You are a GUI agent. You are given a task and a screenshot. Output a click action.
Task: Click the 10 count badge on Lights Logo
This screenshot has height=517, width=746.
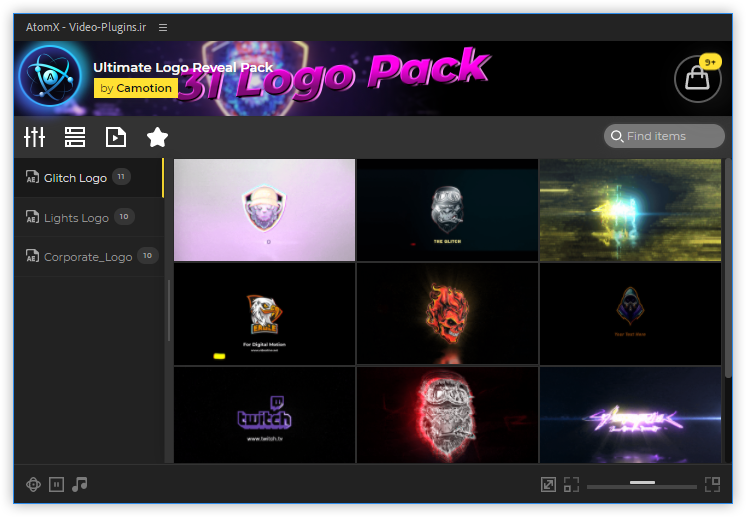click(x=124, y=217)
